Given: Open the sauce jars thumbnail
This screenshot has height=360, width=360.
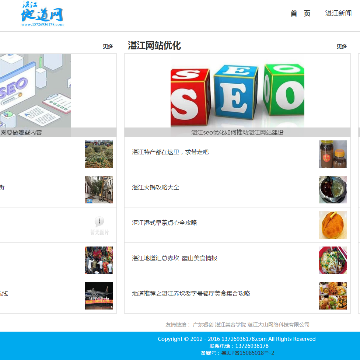Looking at the screenshot, I should (x=333, y=154).
